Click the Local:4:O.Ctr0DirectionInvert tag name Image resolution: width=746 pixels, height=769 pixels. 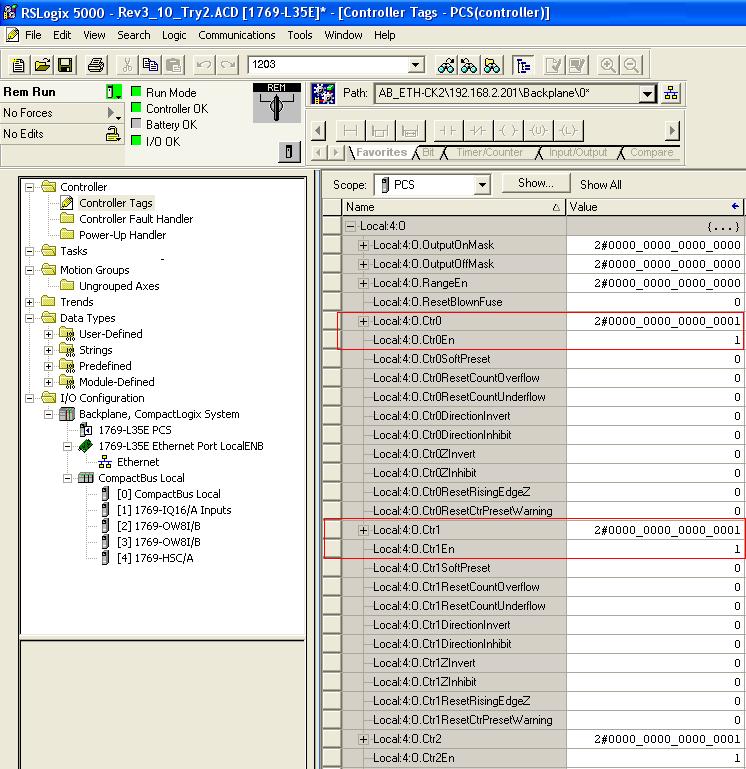pos(441,416)
